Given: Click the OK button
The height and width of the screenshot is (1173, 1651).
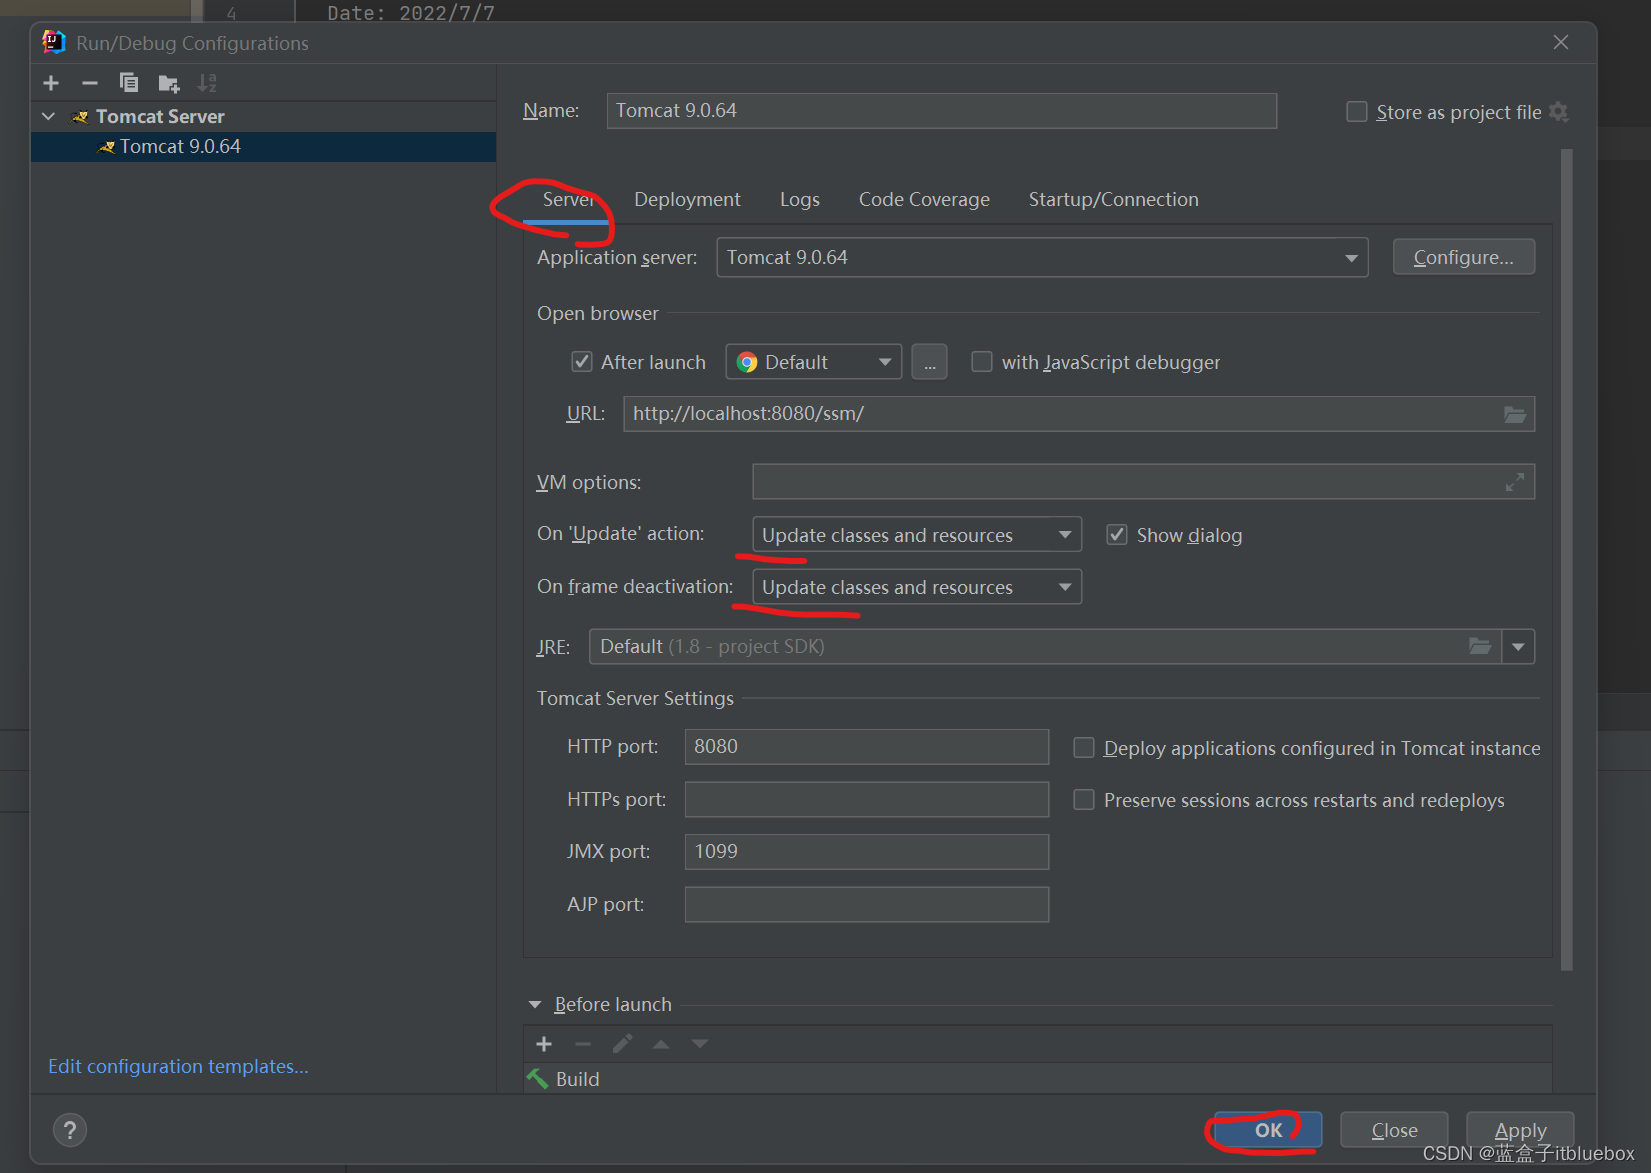Looking at the screenshot, I should pos(1268,1130).
